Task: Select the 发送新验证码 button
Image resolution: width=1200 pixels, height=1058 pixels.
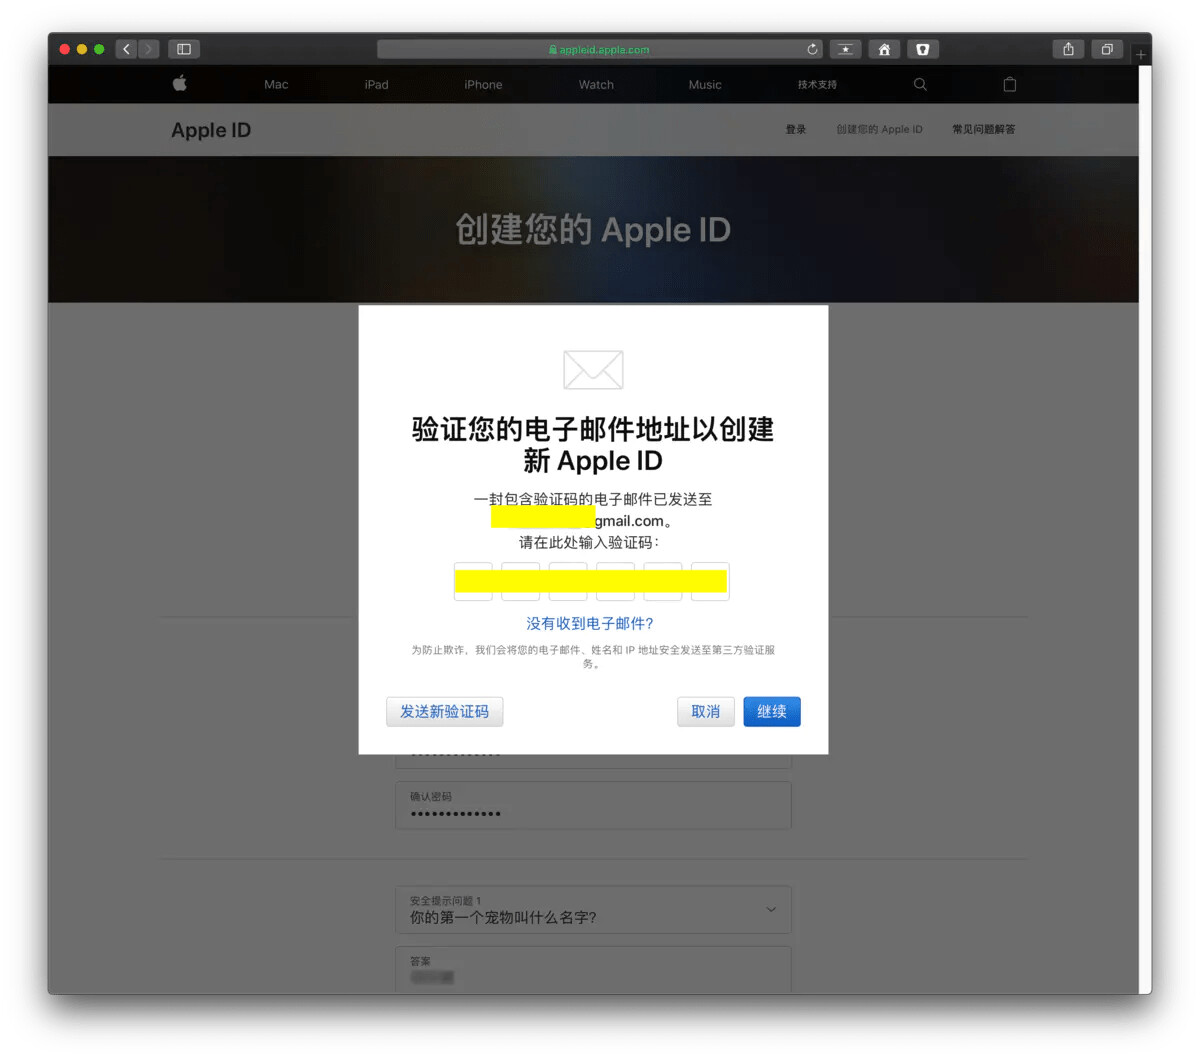Action: pyautogui.click(x=445, y=711)
